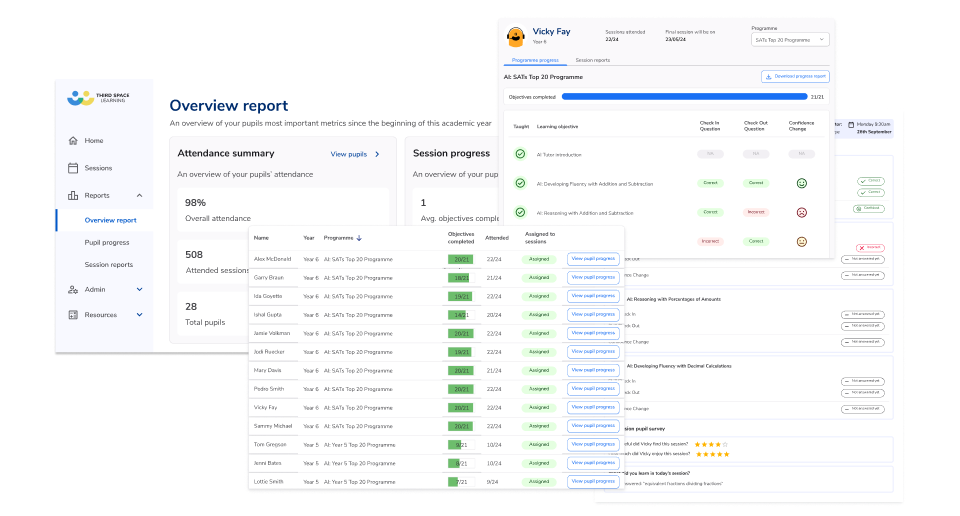
Task: Click the Home house icon in sidebar
Action: (73, 141)
